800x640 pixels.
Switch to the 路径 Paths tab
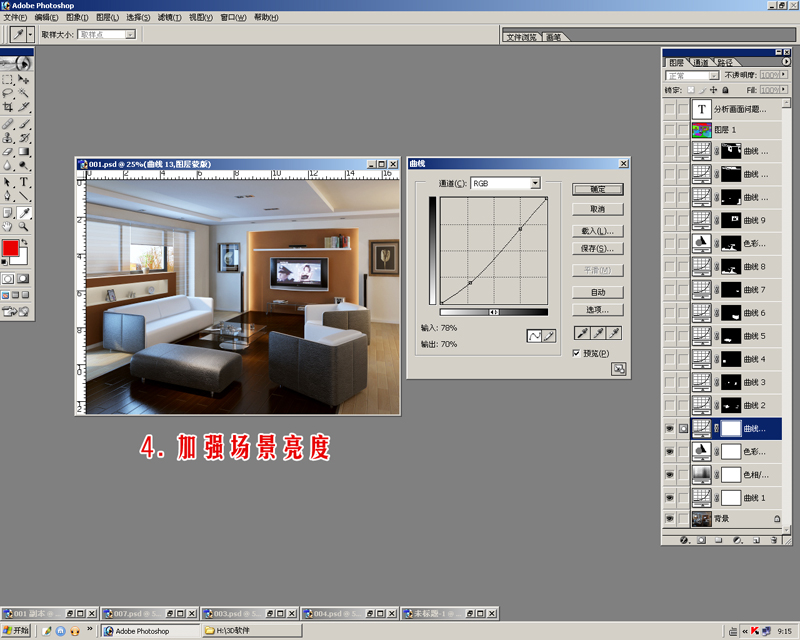click(x=725, y=62)
